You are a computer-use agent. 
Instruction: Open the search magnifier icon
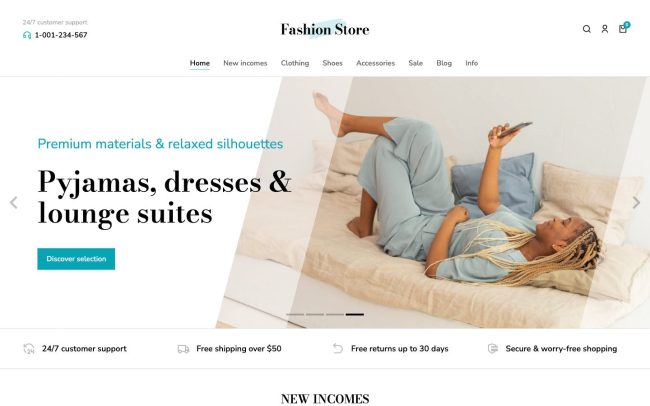[x=587, y=29]
